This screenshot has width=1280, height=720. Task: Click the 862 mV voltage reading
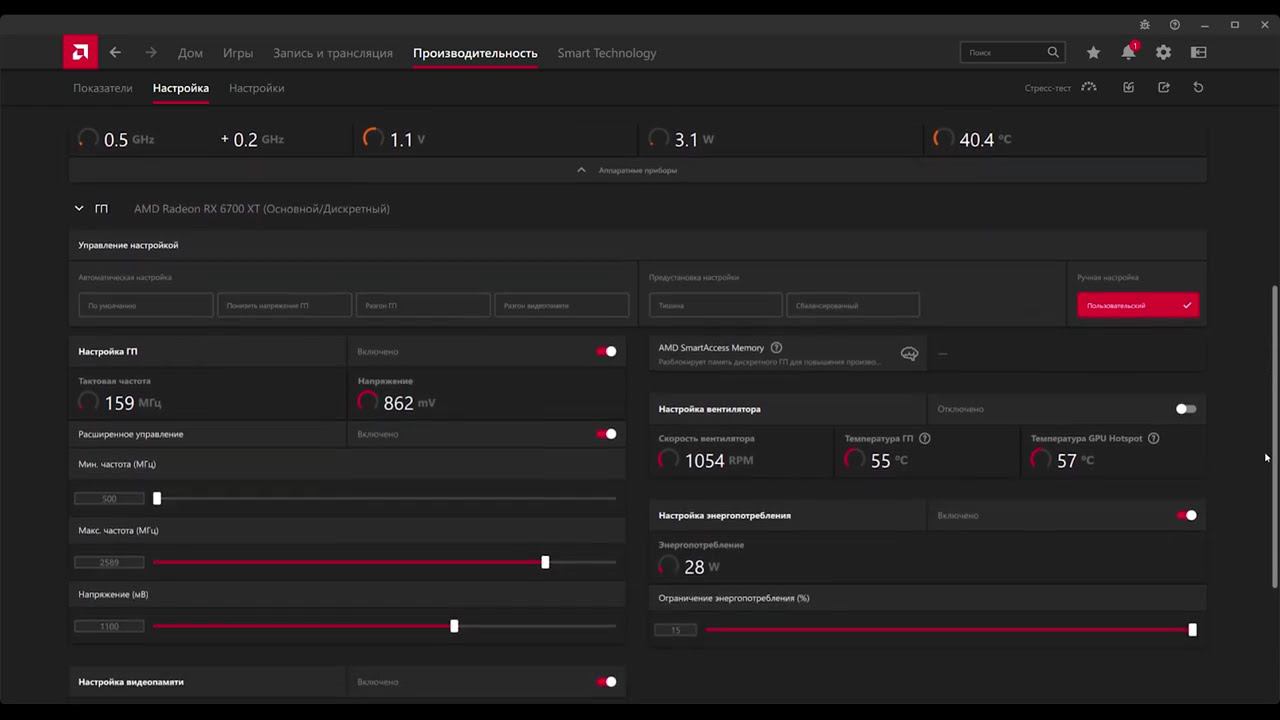point(410,403)
